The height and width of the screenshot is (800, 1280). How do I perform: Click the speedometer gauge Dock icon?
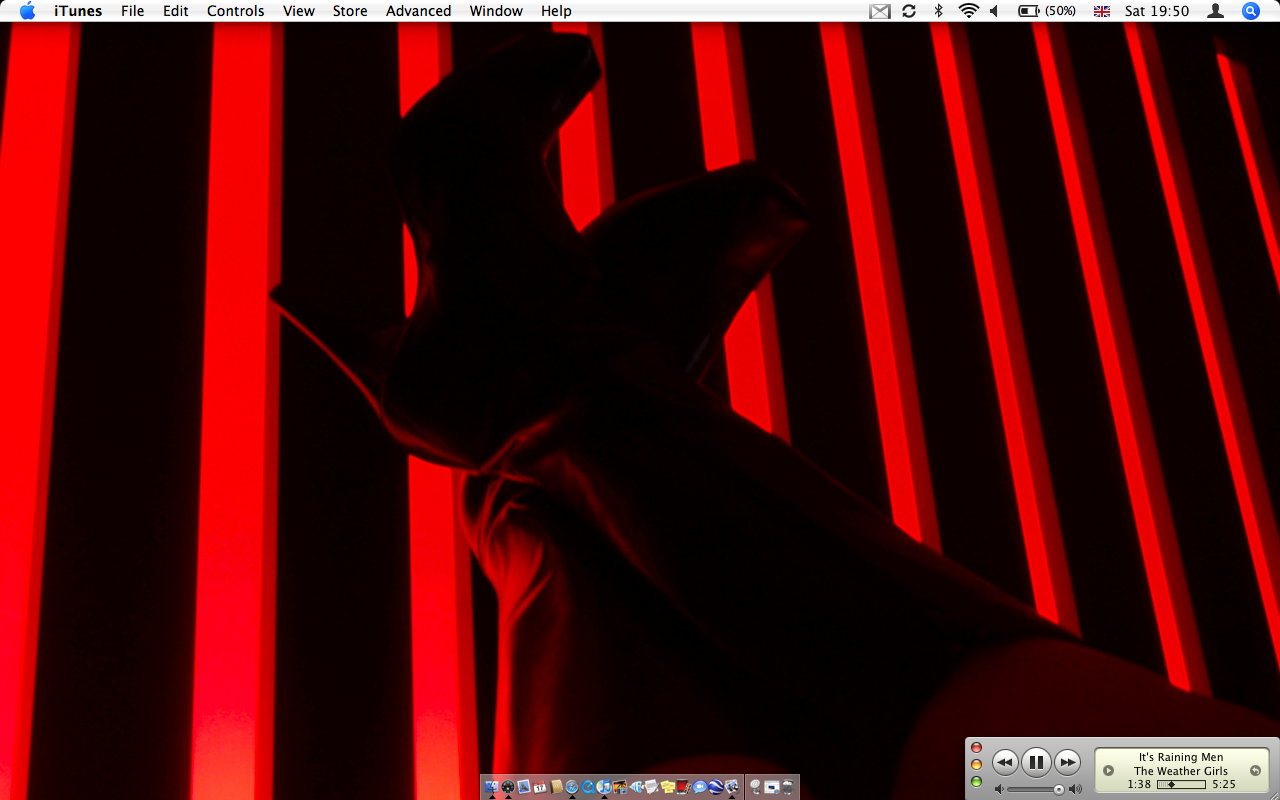(x=508, y=787)
